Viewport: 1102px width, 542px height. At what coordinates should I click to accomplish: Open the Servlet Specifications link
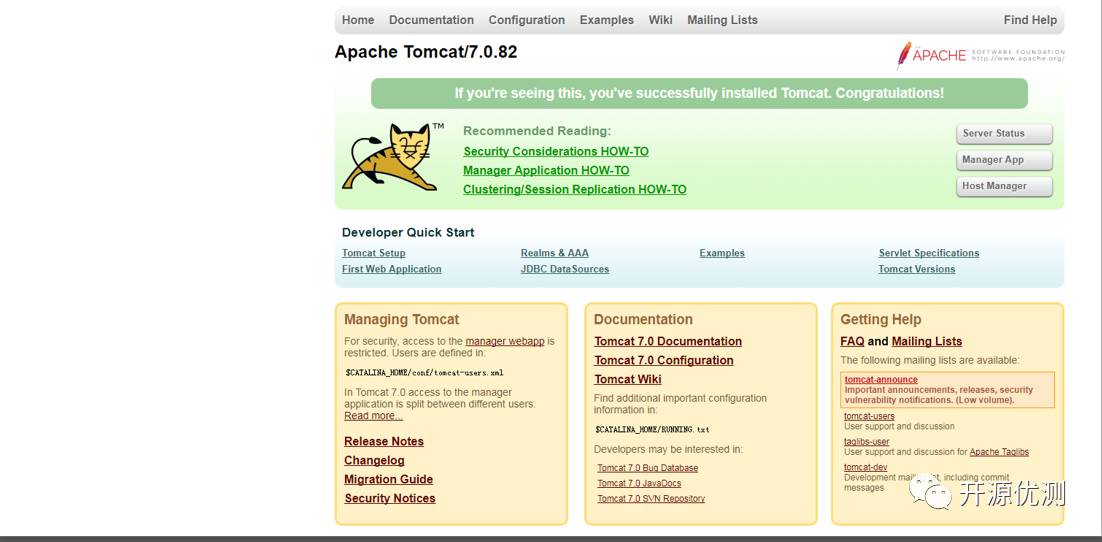point(928,253)
